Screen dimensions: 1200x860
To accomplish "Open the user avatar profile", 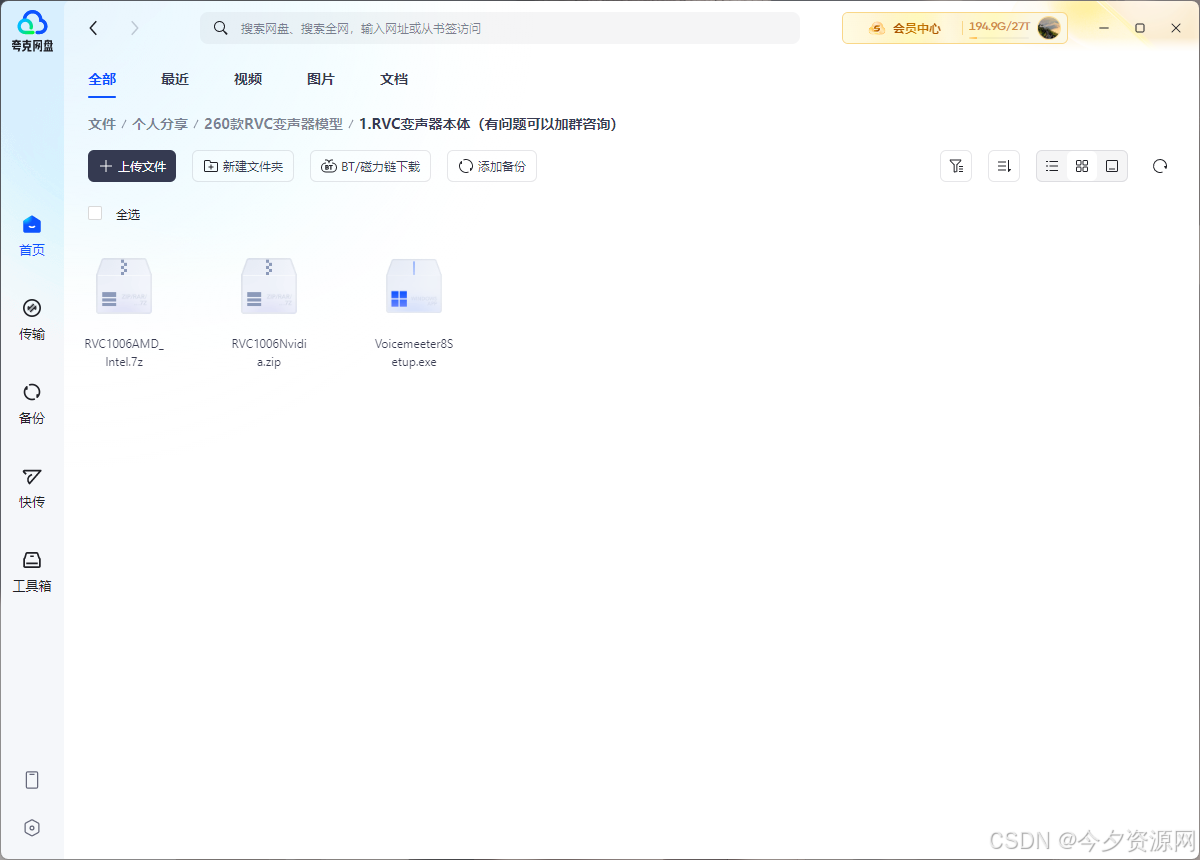I will coord(1049,28).
